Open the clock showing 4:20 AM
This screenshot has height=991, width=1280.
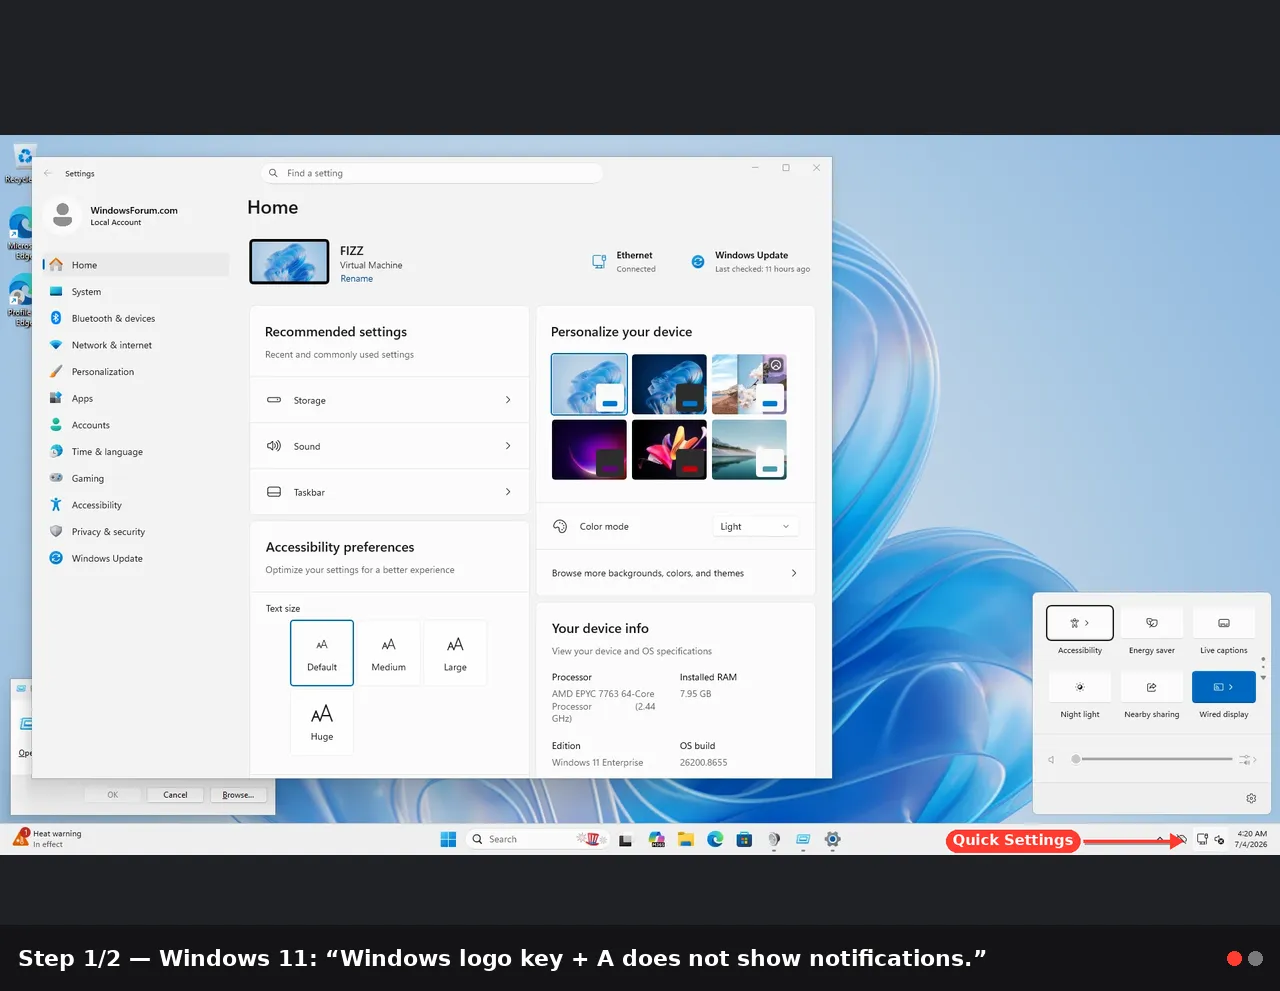pos(1251,839)
